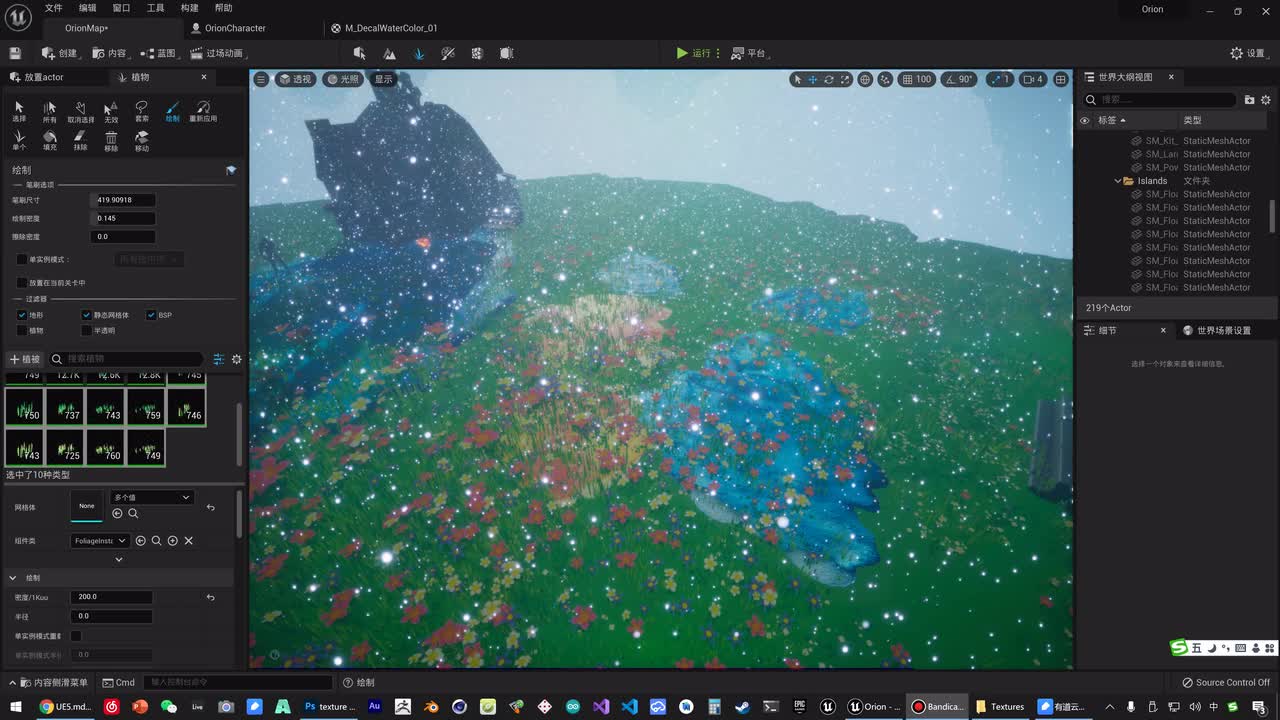Select the scale gizmo in viewport toolbar
Viewport: 1280px width, 720px height.
[845, 79]
